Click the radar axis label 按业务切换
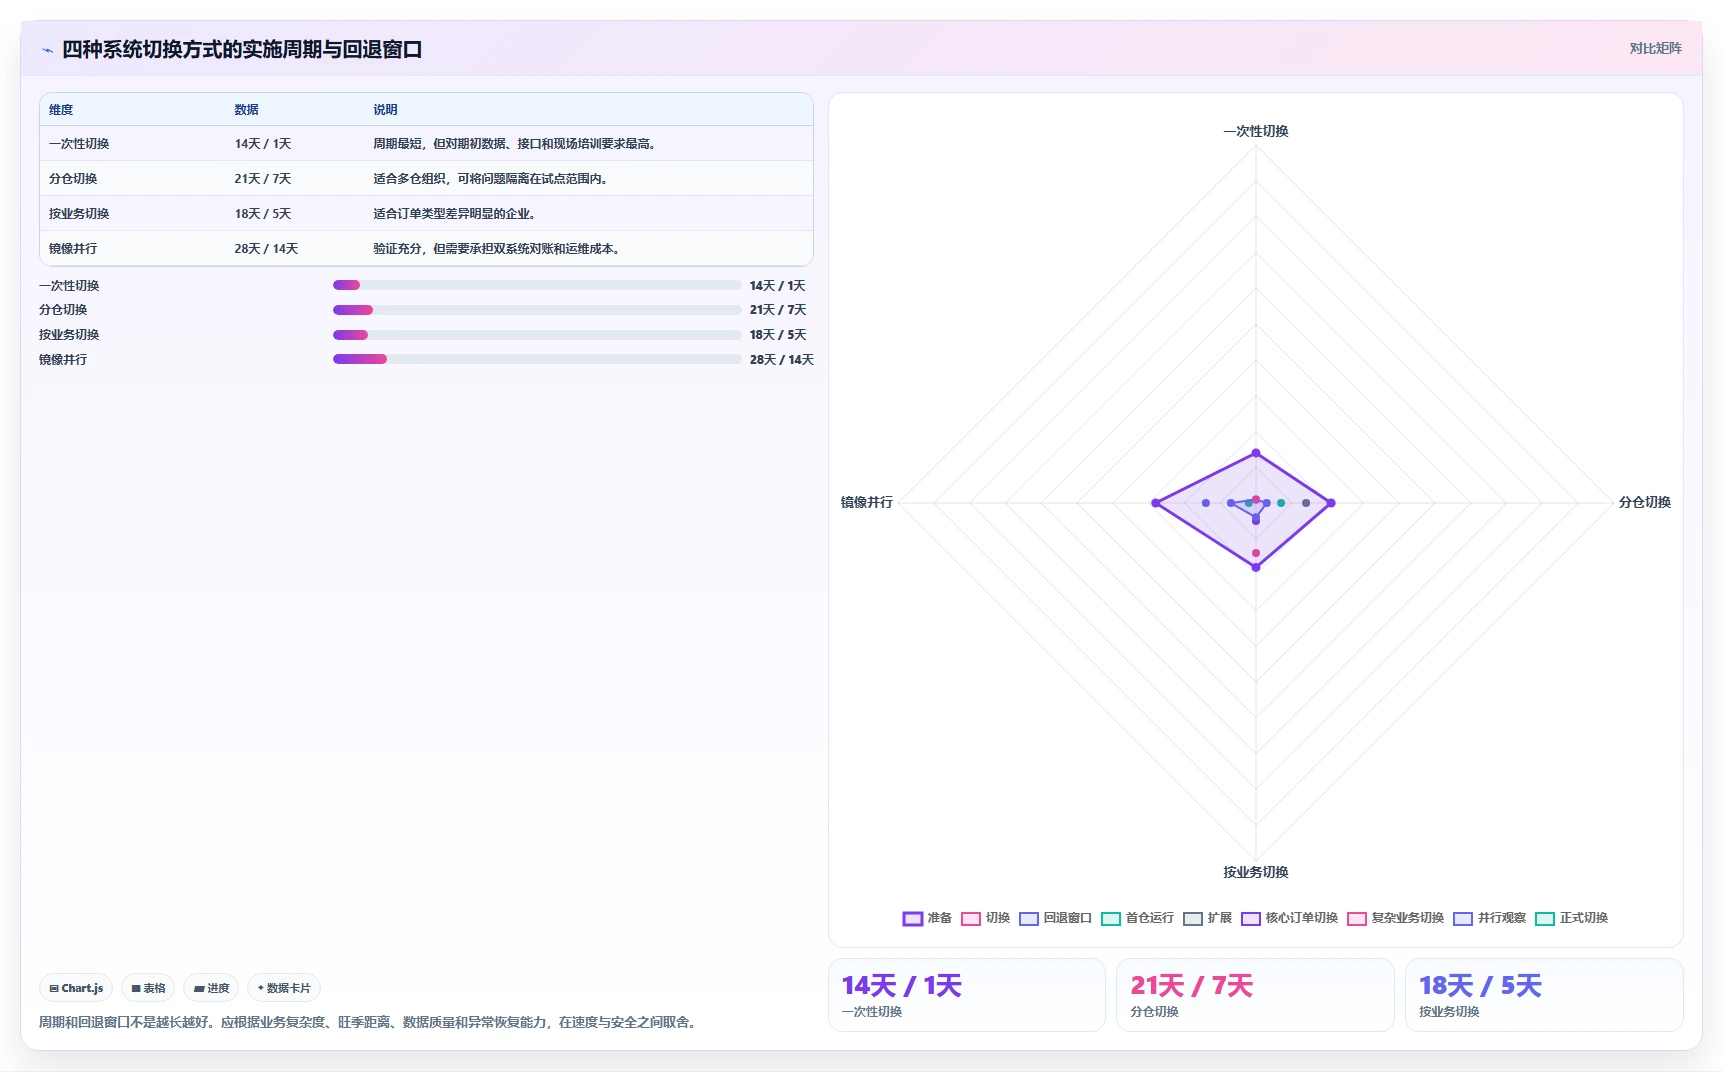Viewport: 1723px width, 1072px height. pyautogui.click(x=1256, y=872)
